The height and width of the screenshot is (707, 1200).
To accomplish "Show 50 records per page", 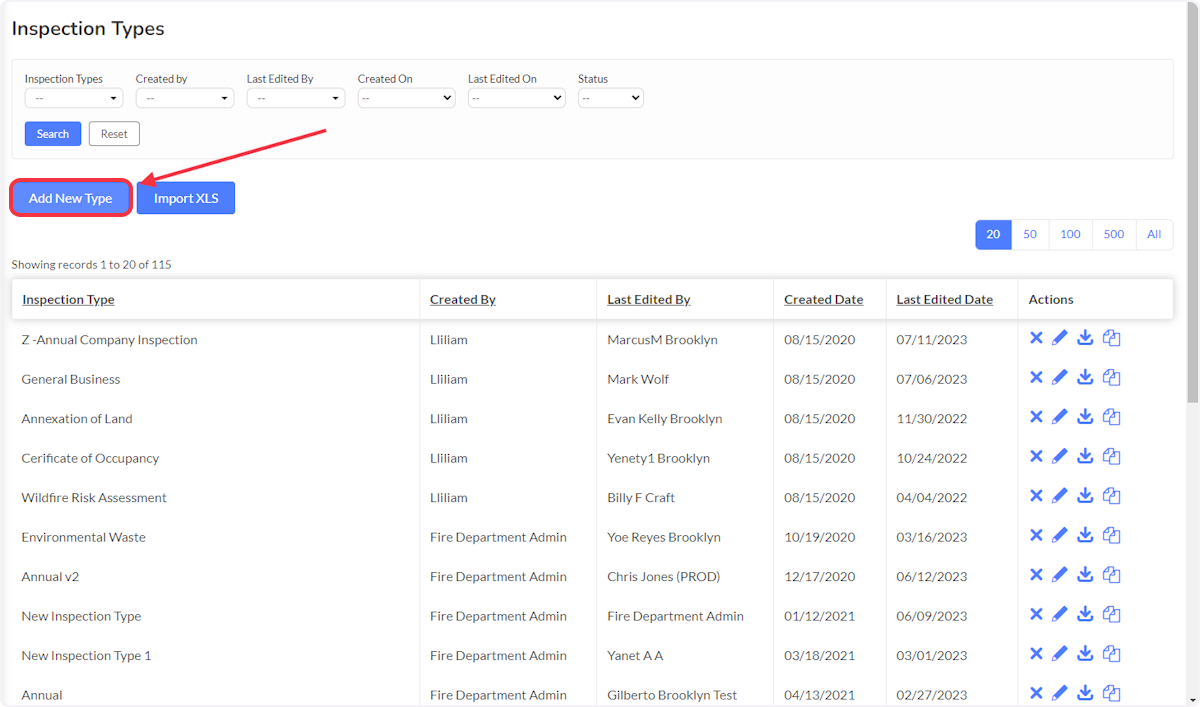I will click(1030, 234).
